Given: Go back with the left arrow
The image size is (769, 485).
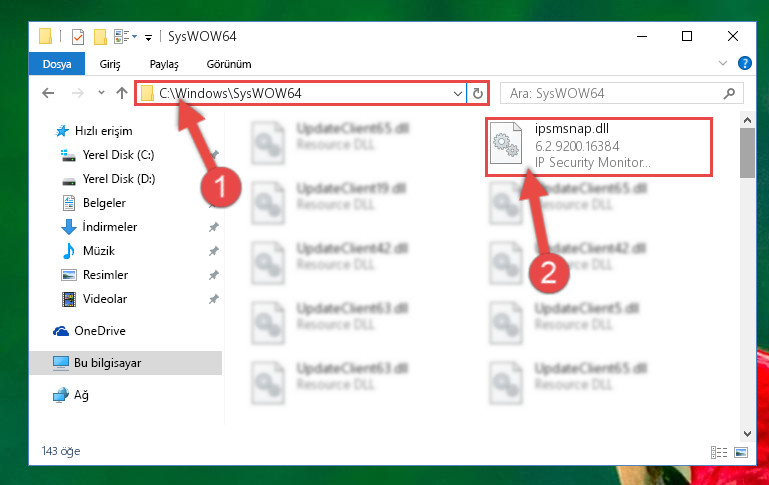Looking at the screenshot, I should tap(48, 93).
